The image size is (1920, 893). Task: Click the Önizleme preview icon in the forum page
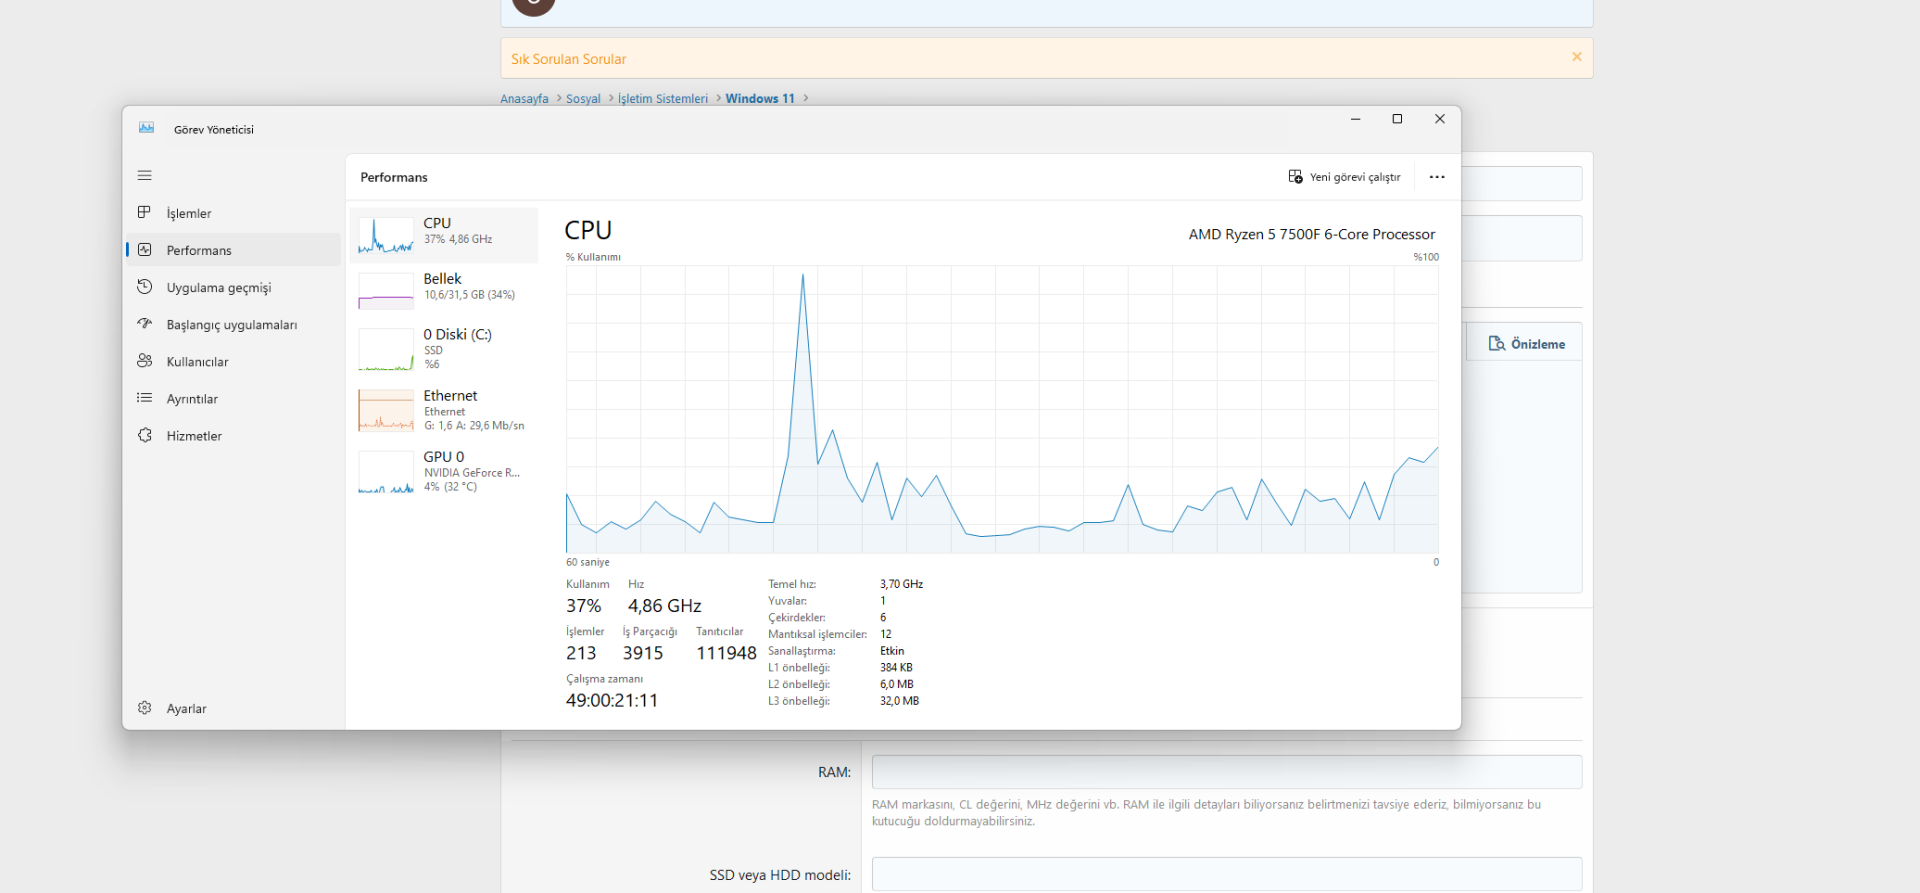1497,344
